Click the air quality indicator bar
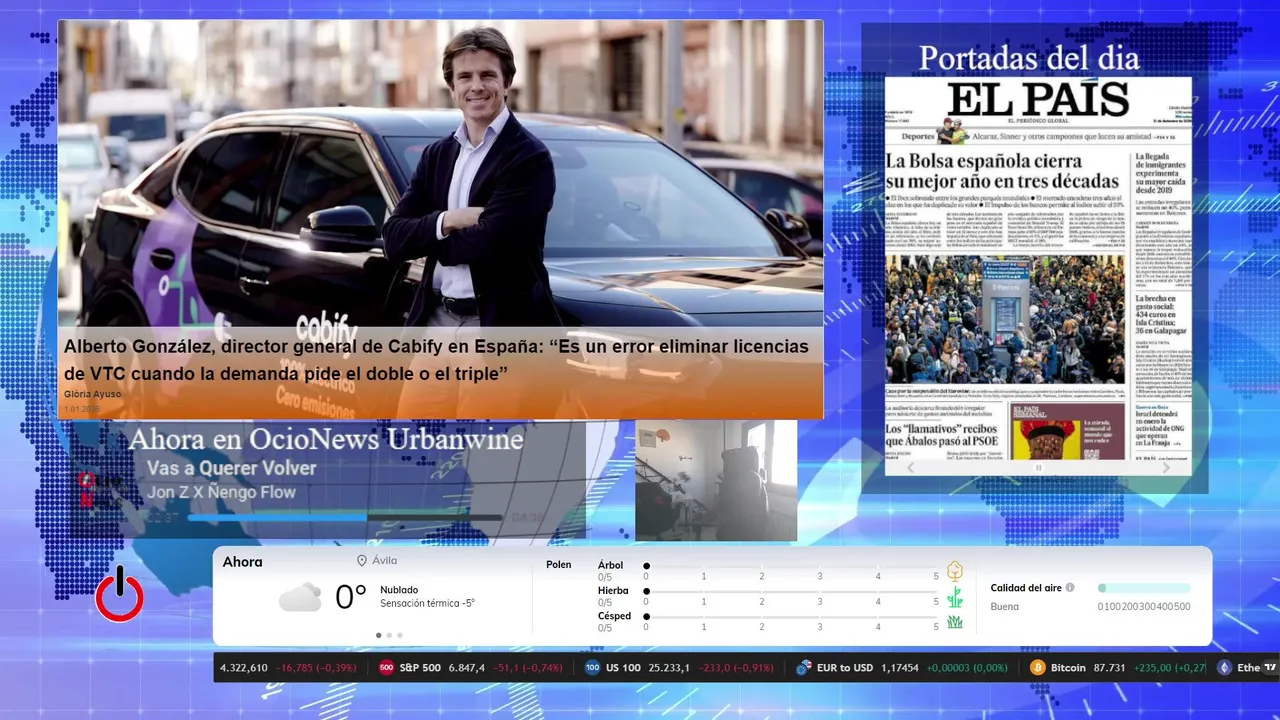This screenshot has height=720, width=1280. click(x=1144, y=588)
